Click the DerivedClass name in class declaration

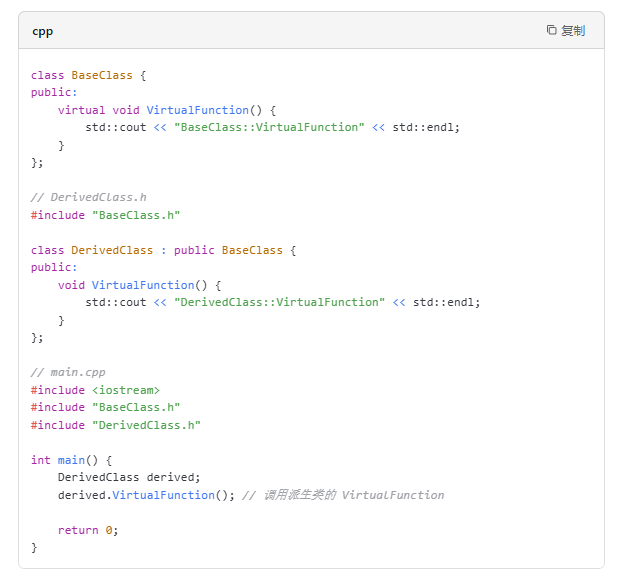click(x=112, y=250)
